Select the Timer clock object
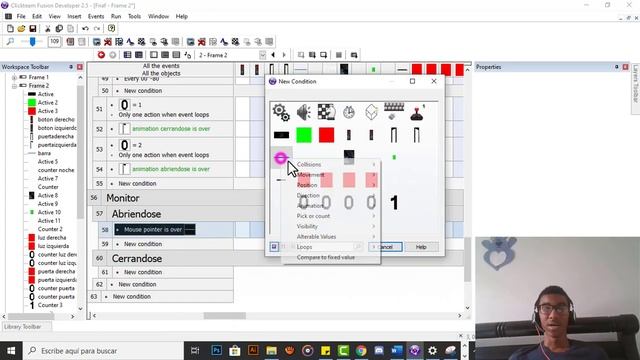Screen dimensions: 640x360 pos(349,112)
